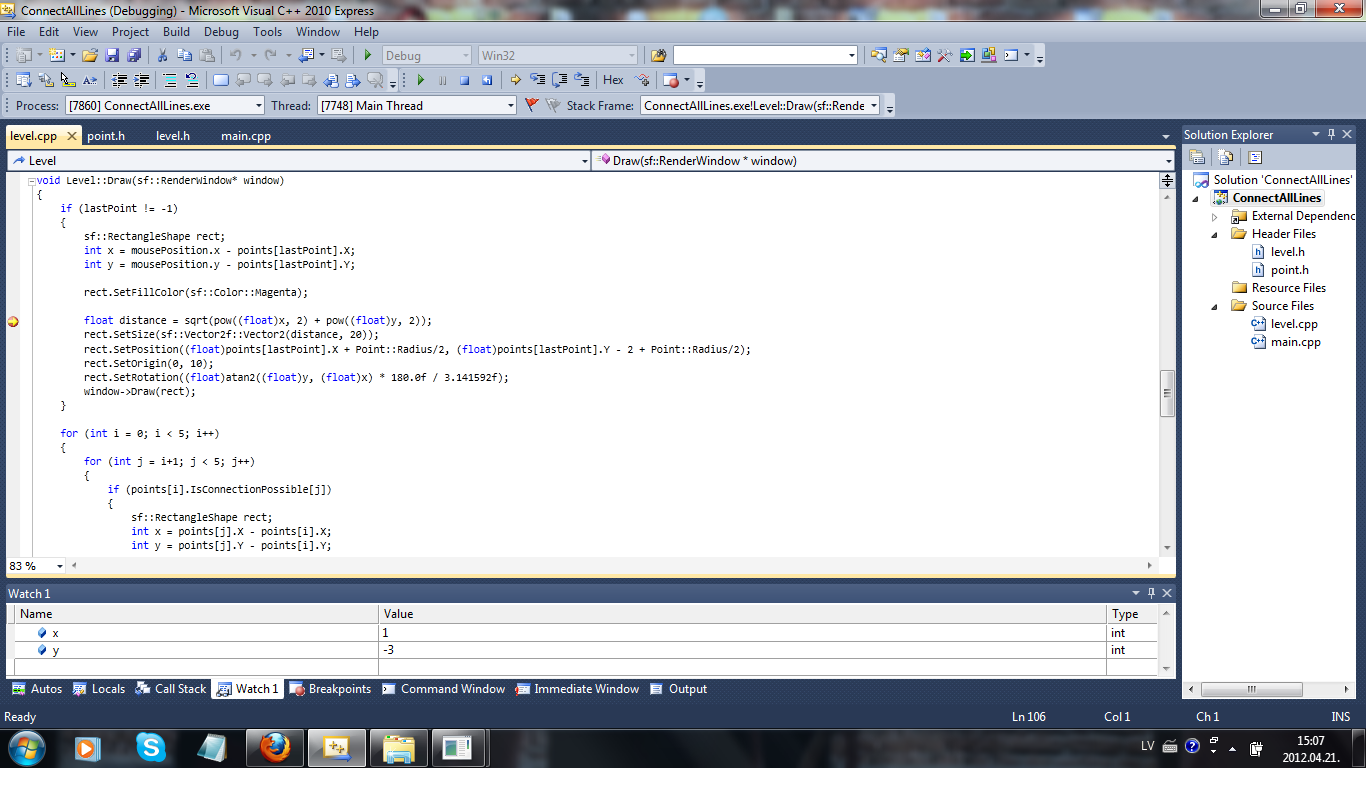Click the Skype icon in the taskbar
The width and height of the screenshot is (1366, 800).
coord(151,747)
